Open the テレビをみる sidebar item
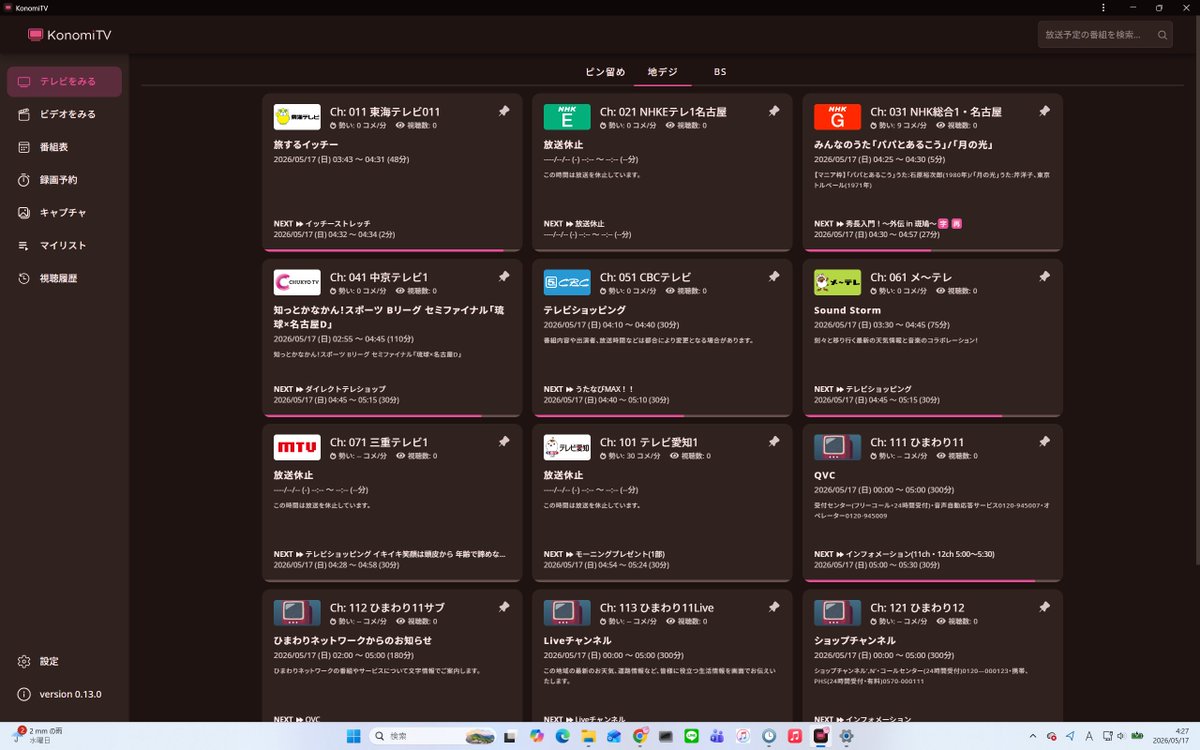 pos(65,82)
